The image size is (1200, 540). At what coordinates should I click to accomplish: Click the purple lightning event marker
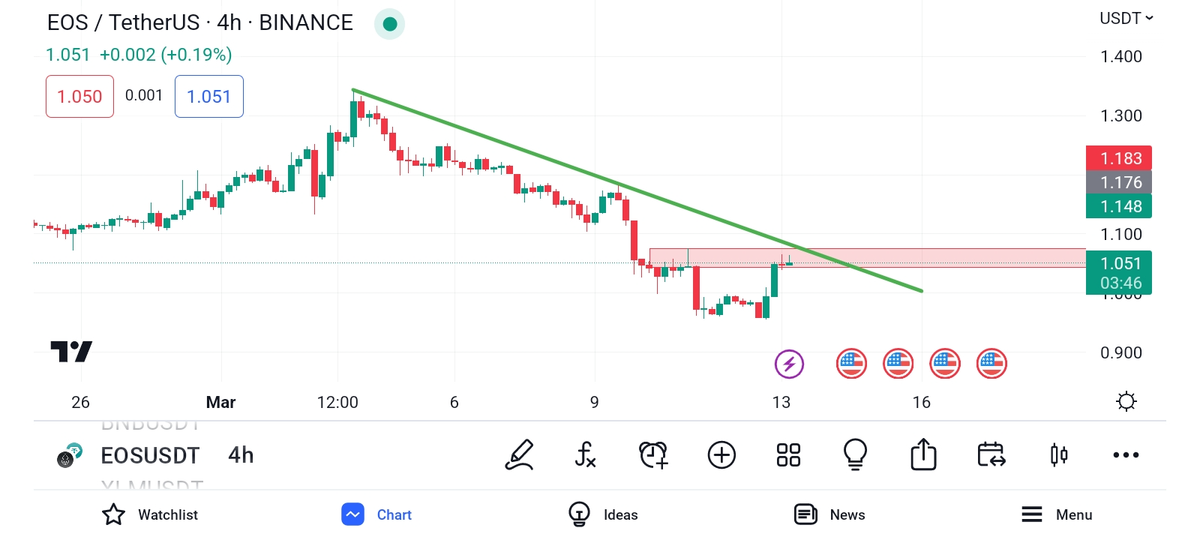[x=789, y=364]
